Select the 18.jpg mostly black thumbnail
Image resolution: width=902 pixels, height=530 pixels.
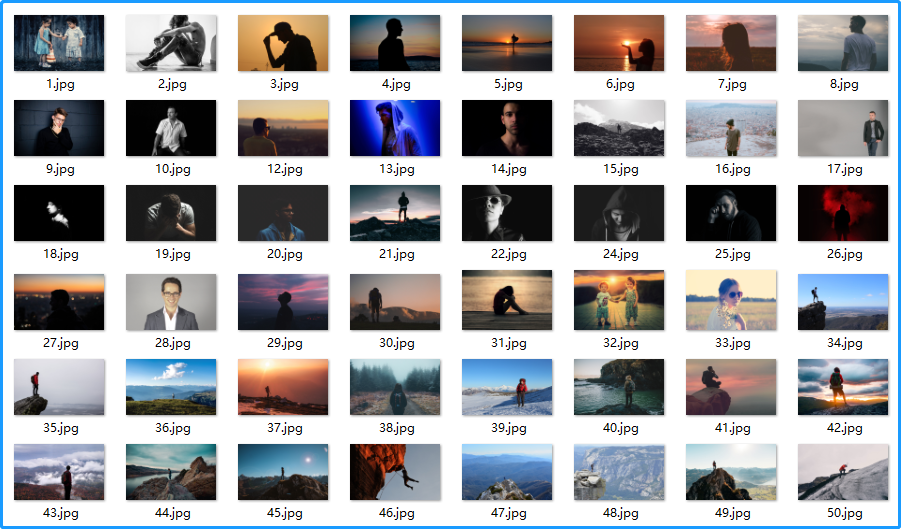click(x=59, y=213)
